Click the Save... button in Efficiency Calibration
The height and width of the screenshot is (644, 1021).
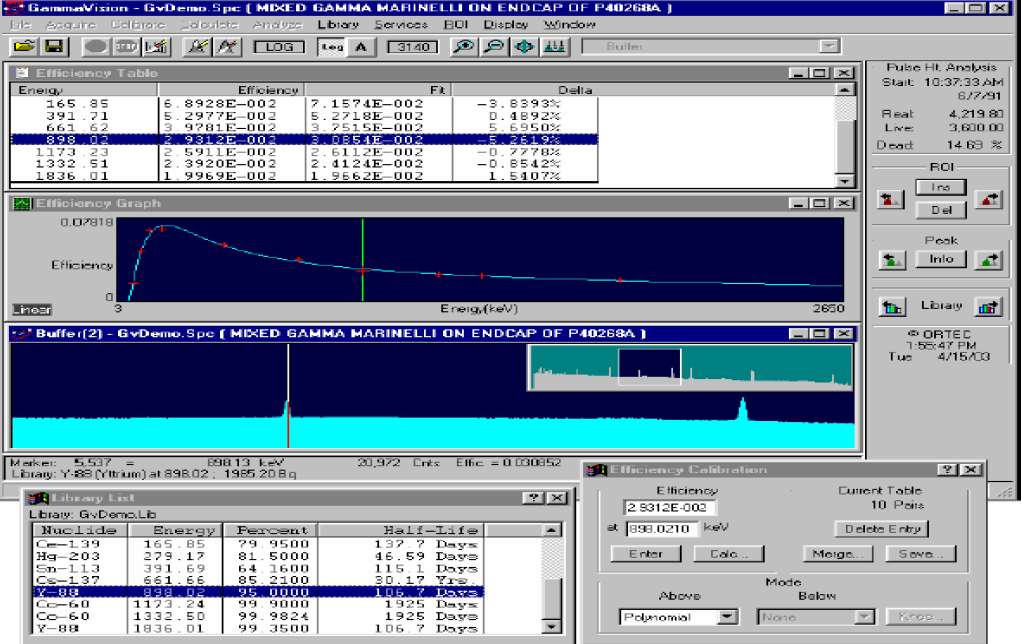(920, 553)
